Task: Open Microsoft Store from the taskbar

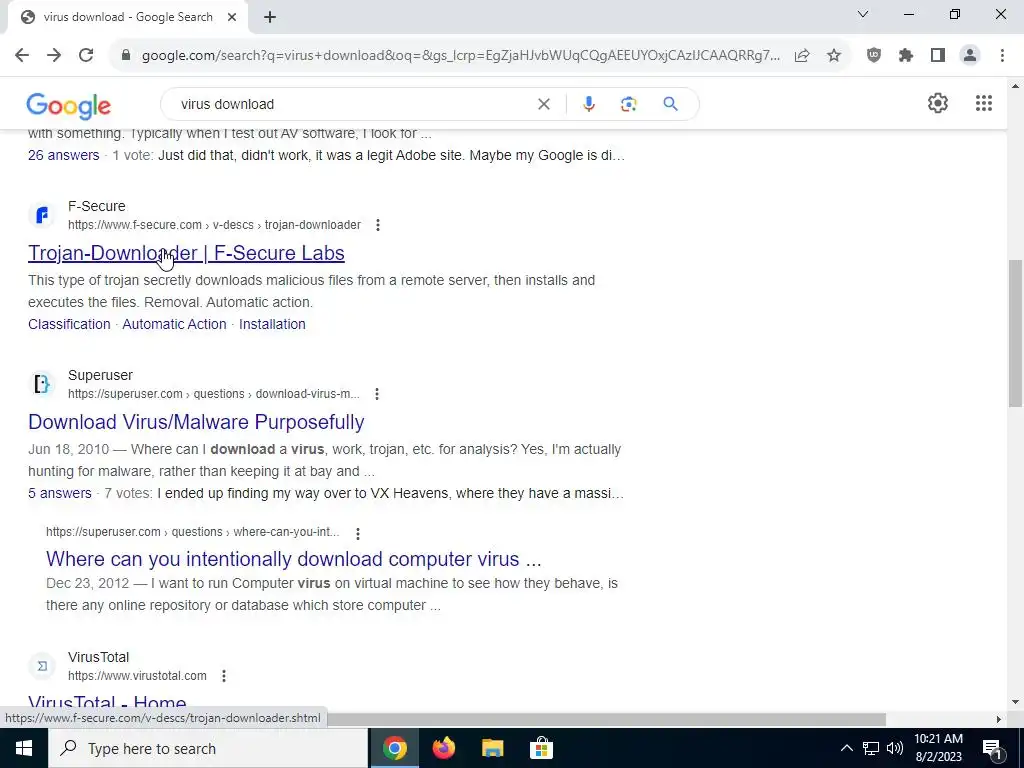Action: (x=541, y=748)
